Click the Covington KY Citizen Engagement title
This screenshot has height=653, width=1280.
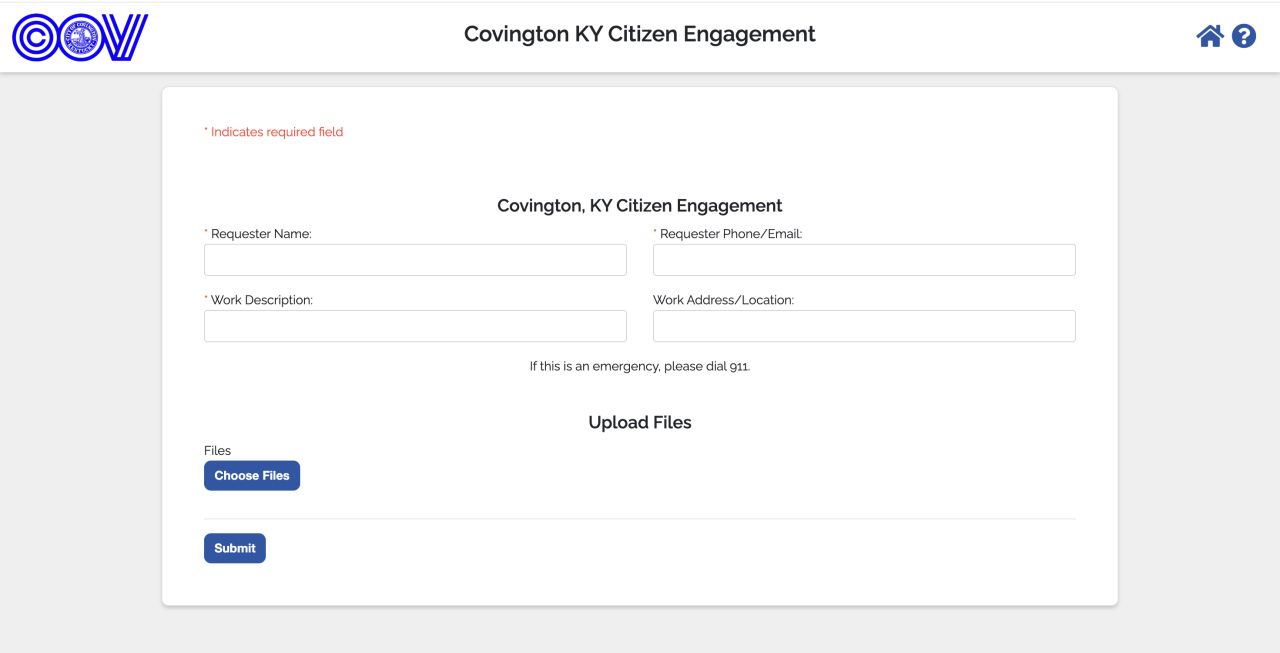639,33
